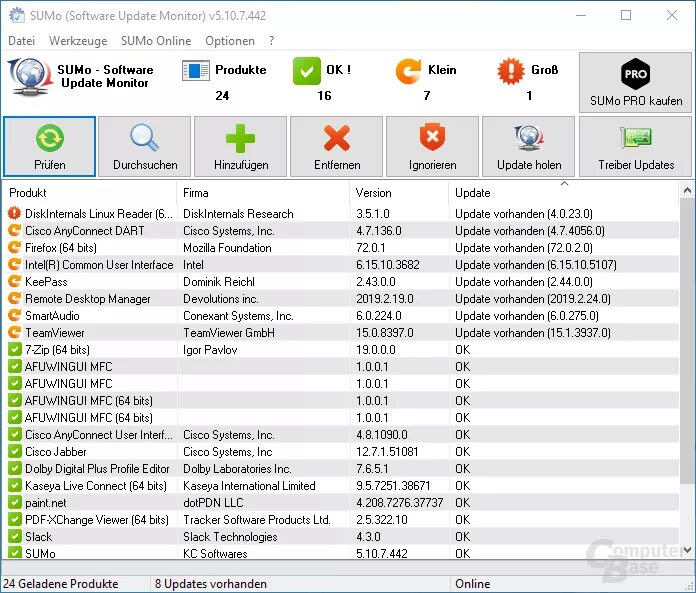Image resolution: width=696 pixels, height=593 pixels.
Task: Select 'Cisco AnyConnect User Interf...' row name
Action: [99, 435]
